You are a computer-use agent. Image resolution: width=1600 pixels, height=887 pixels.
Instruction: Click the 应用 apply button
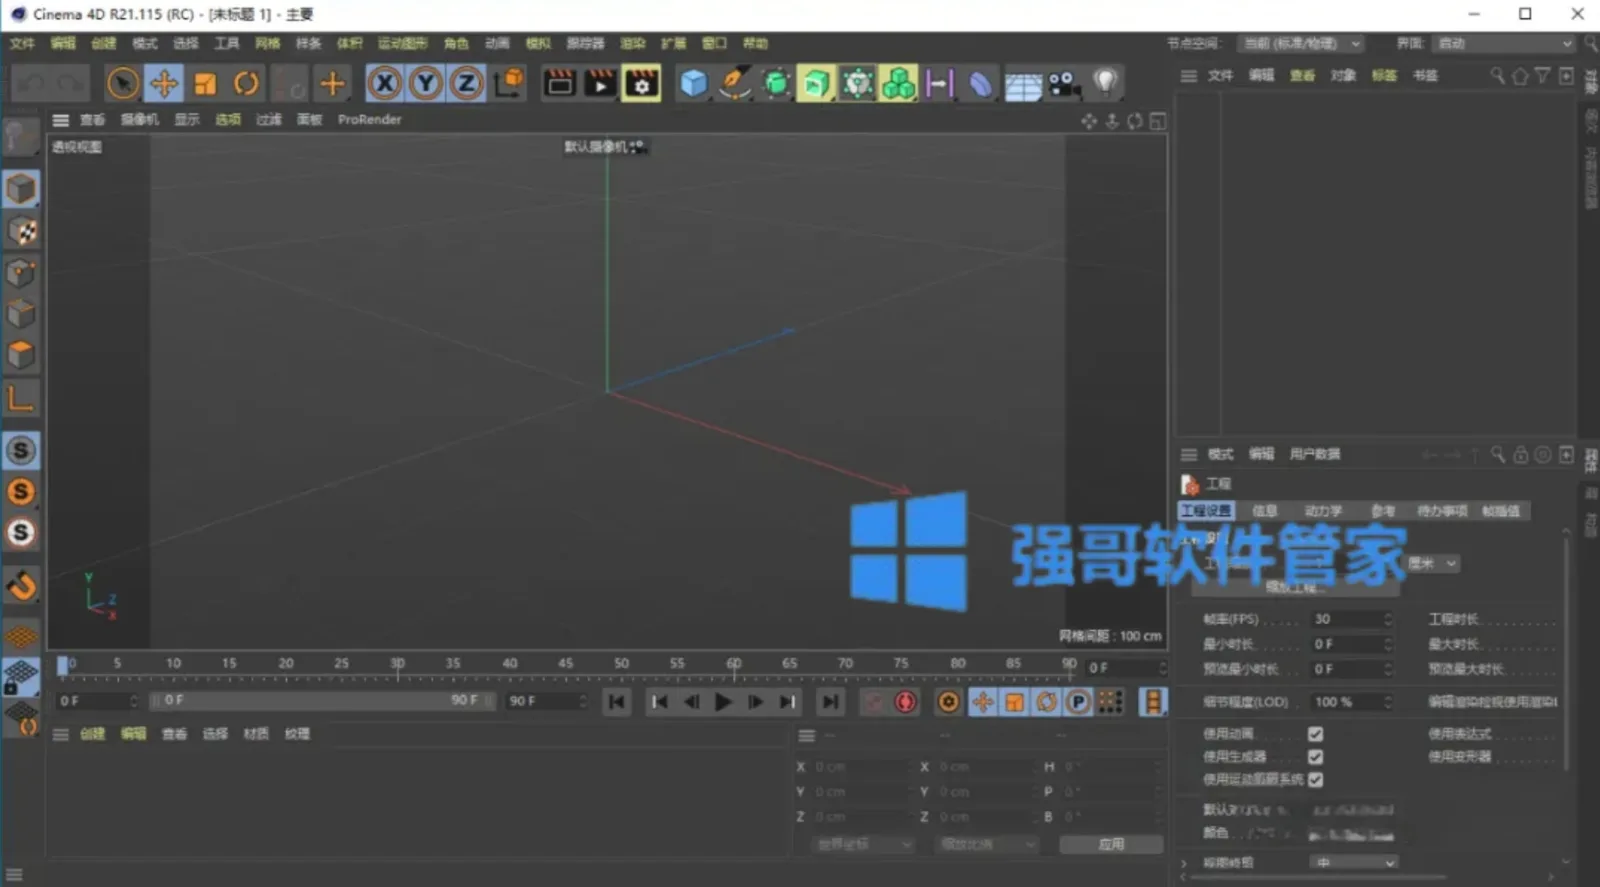pyautogui.click(x=1111, y=844)
